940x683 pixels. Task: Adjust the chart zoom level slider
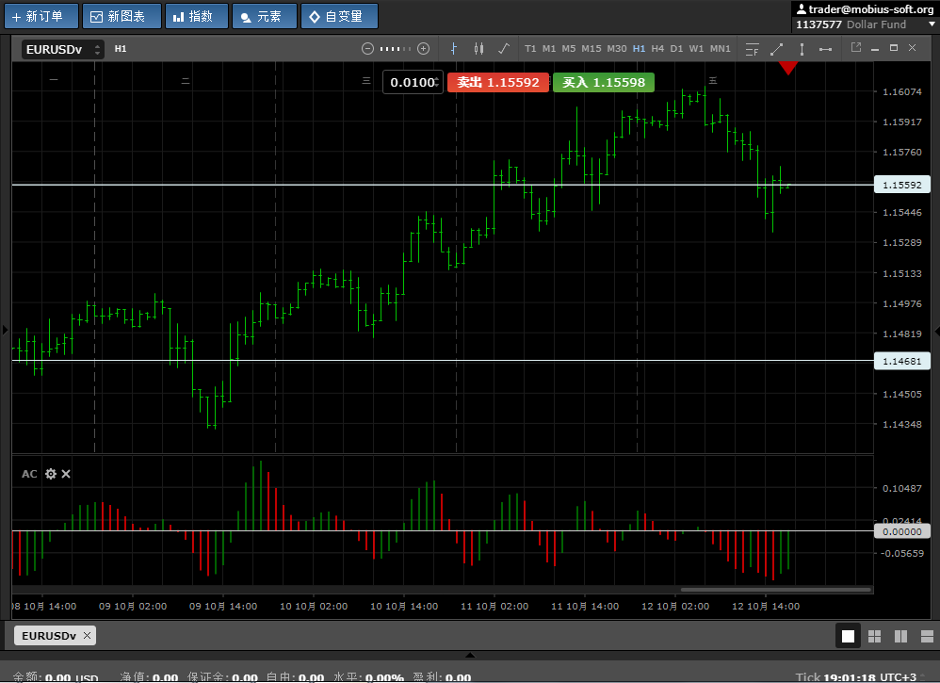(x=396, y=49)
